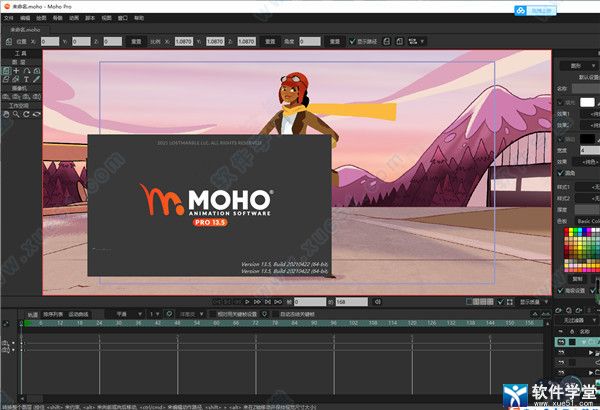Select the Rotate Layer XY tool

pos(37,71)
